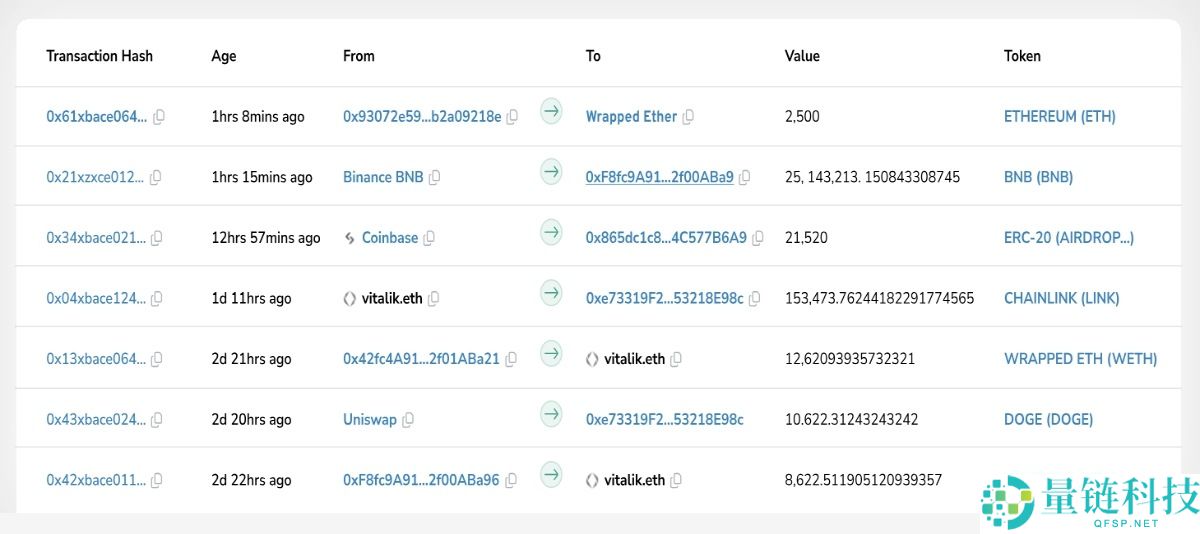The image size is (1200, 534).
Task: Copy transaction hash 0x42xbace011
Action: point(157,481)
